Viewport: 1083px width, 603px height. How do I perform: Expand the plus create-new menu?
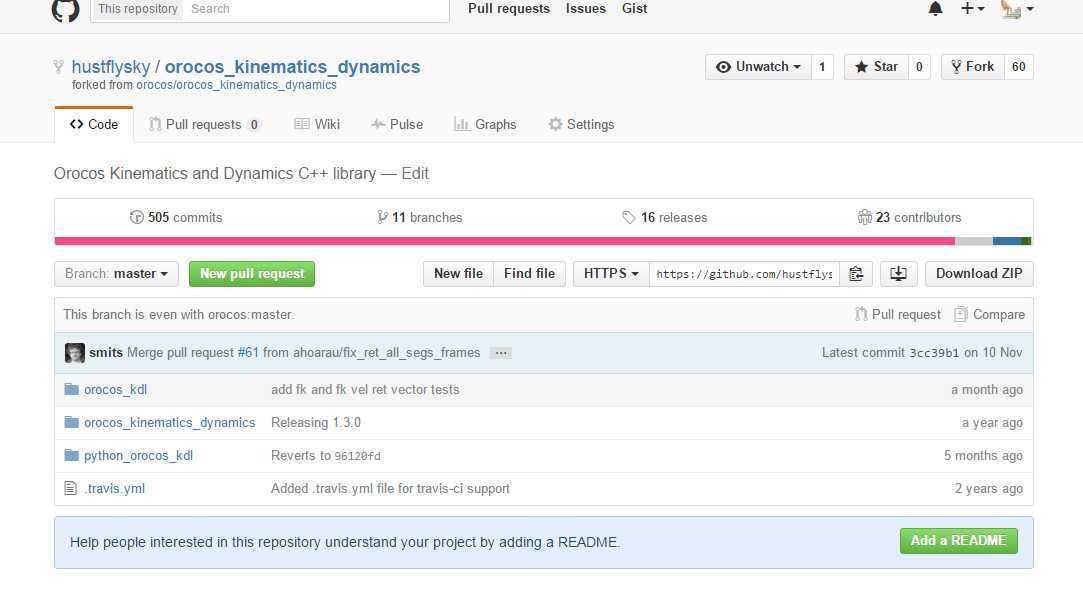point(972,9)
